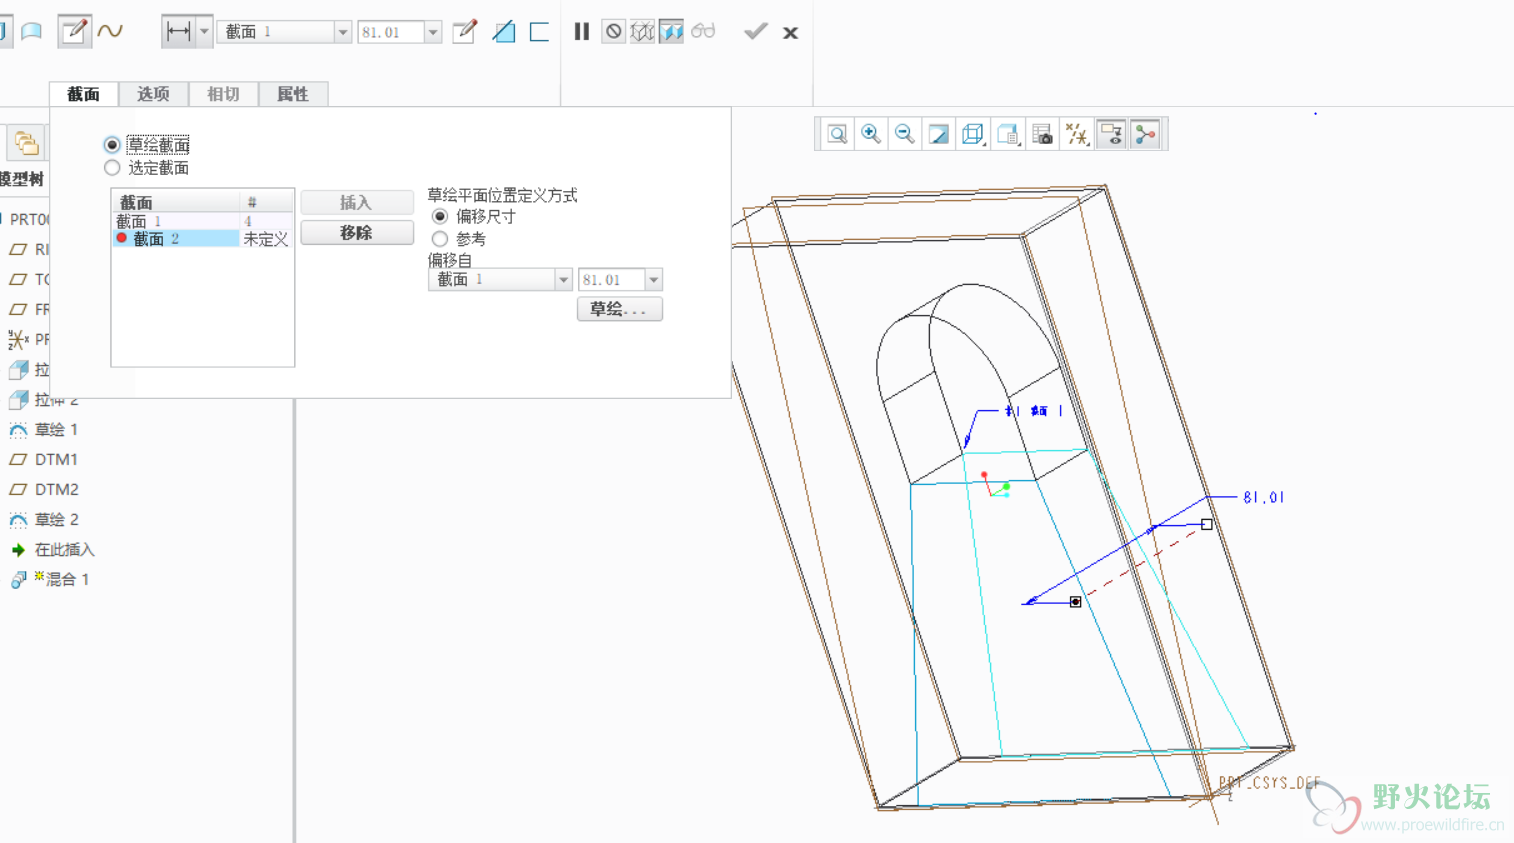This screenshot has height=843, width=1514.
Task: Select 拉伸 2 in the model tree
Action: click(56, 400)
